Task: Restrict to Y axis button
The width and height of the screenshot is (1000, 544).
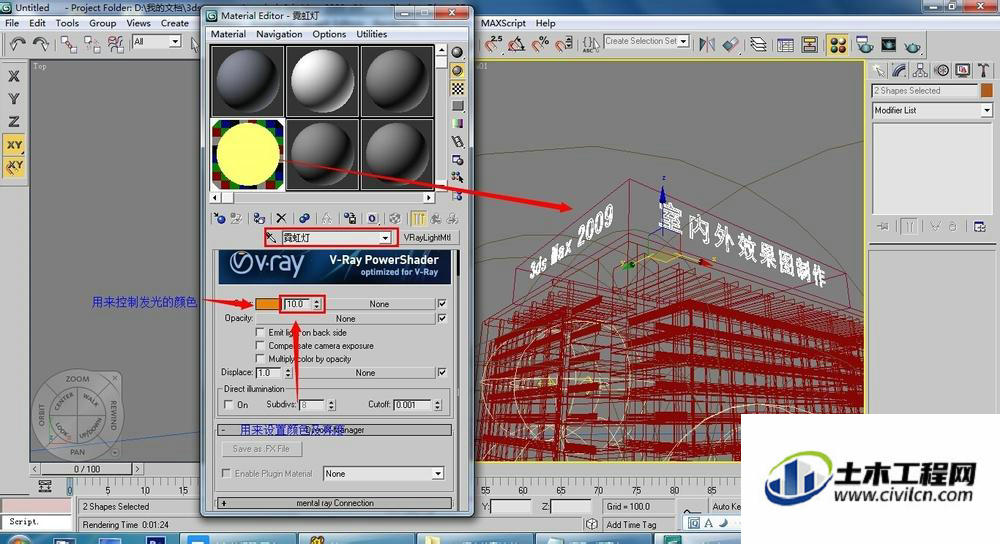Action: point(13,99)
